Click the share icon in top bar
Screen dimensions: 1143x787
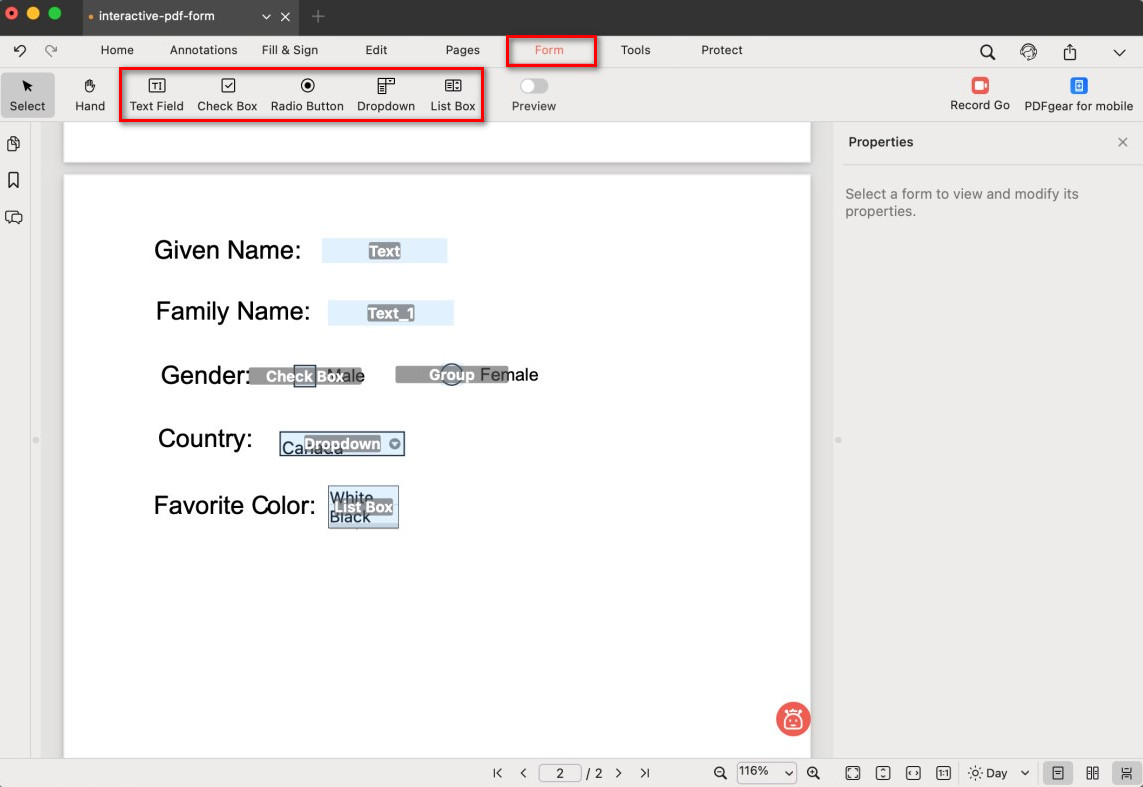tap(1070, 52)
